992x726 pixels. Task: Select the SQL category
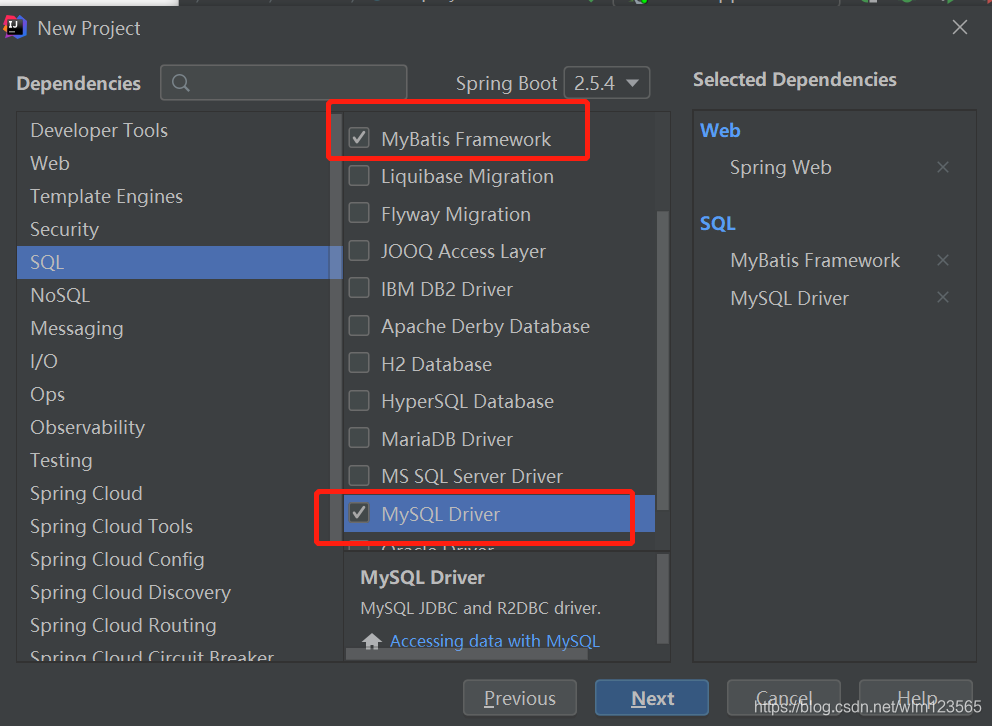point(180,262)
